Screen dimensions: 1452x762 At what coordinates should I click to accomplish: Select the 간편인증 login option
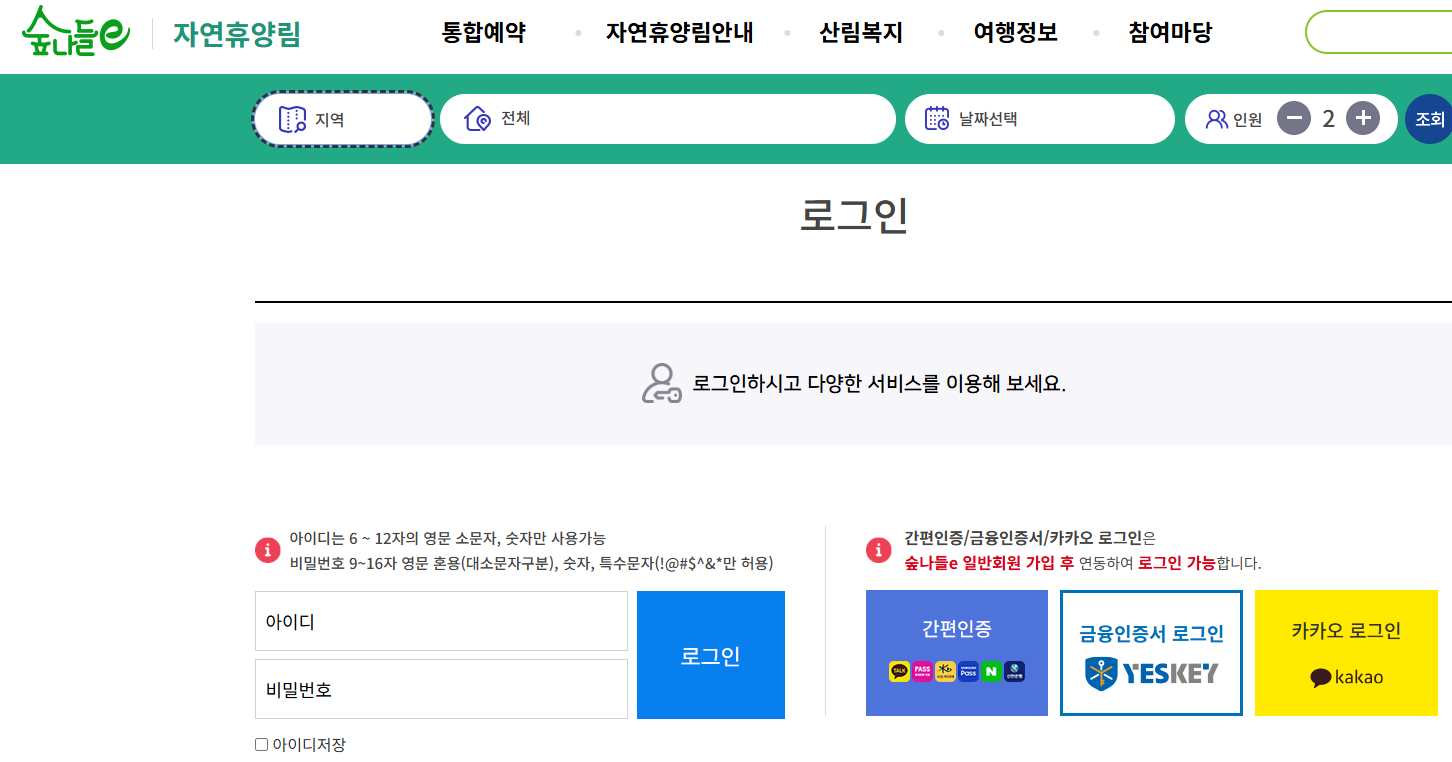point(957,653)
